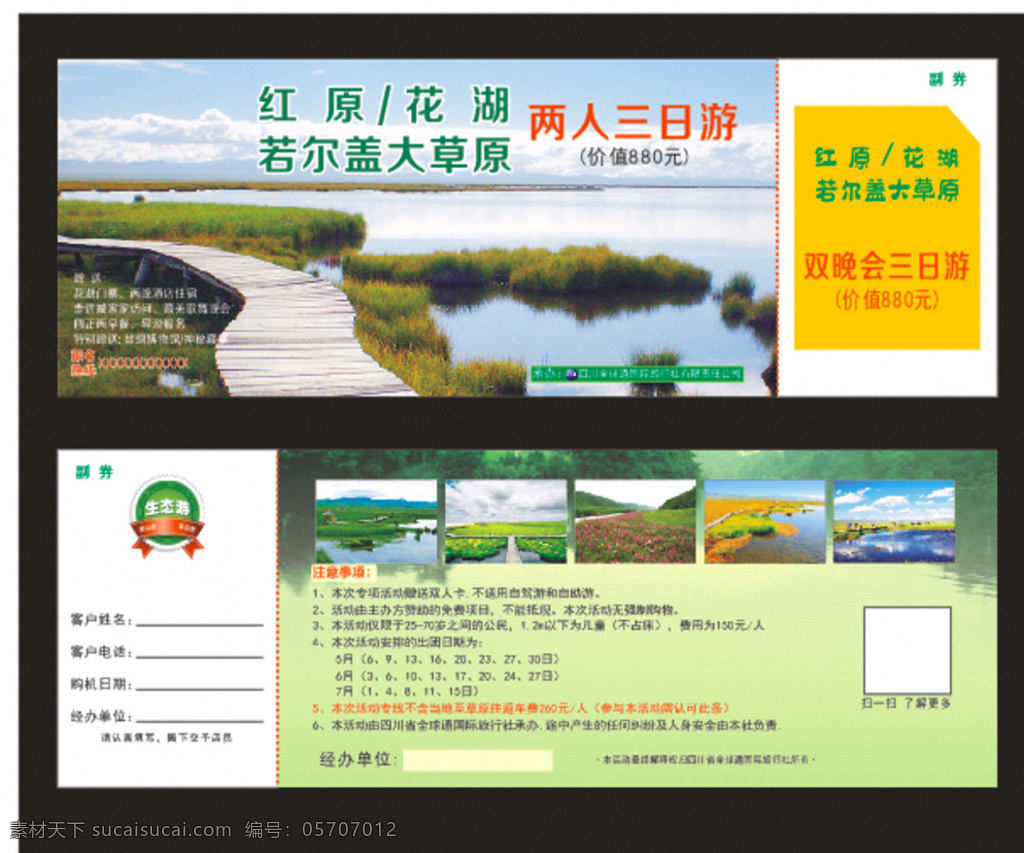Click the 购机日期 blank line

pos(199,689)
